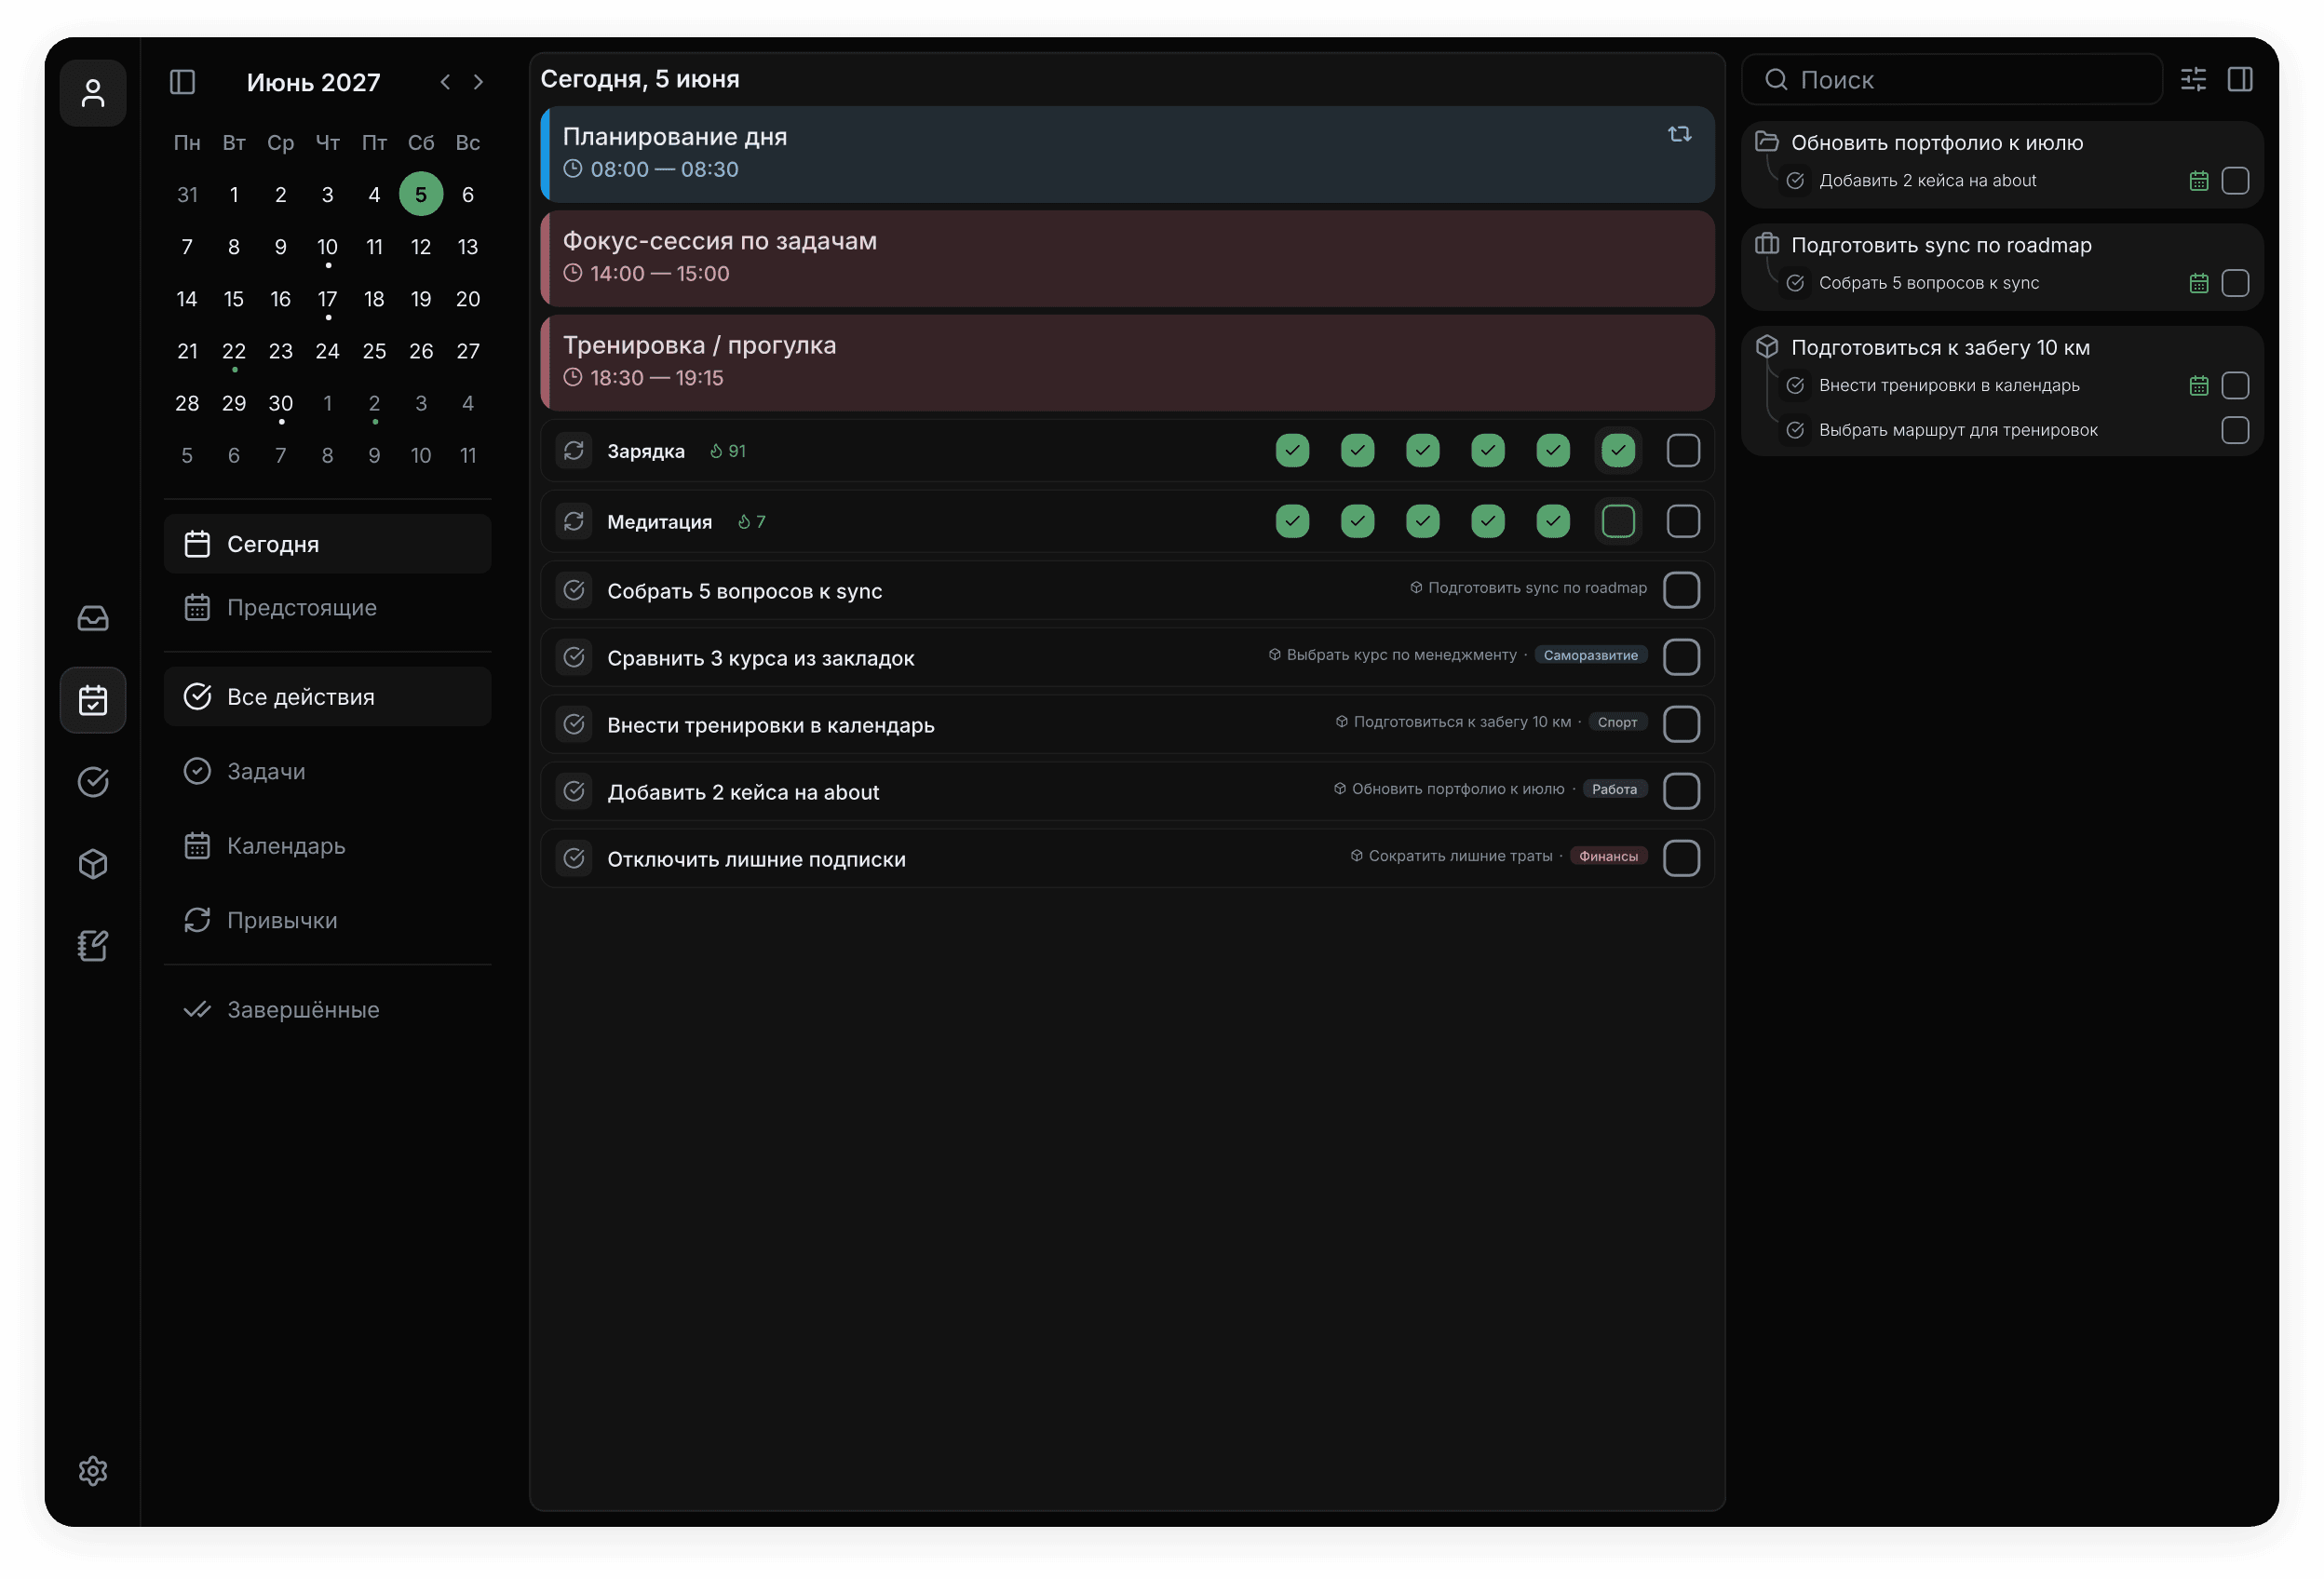Open project Подготовиться к забегу 10 км
Viewport: 2324px width, 1579px height.
tap(1939, 347)
